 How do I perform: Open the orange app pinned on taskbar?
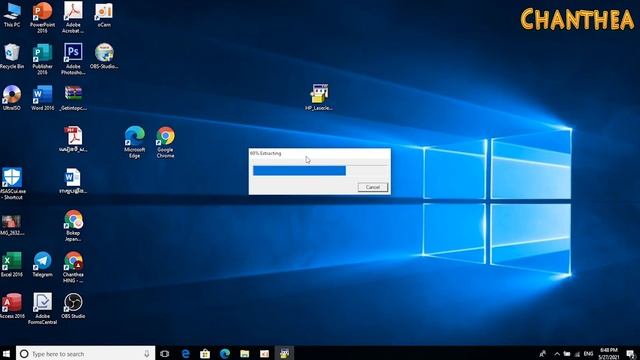(264, 353)
